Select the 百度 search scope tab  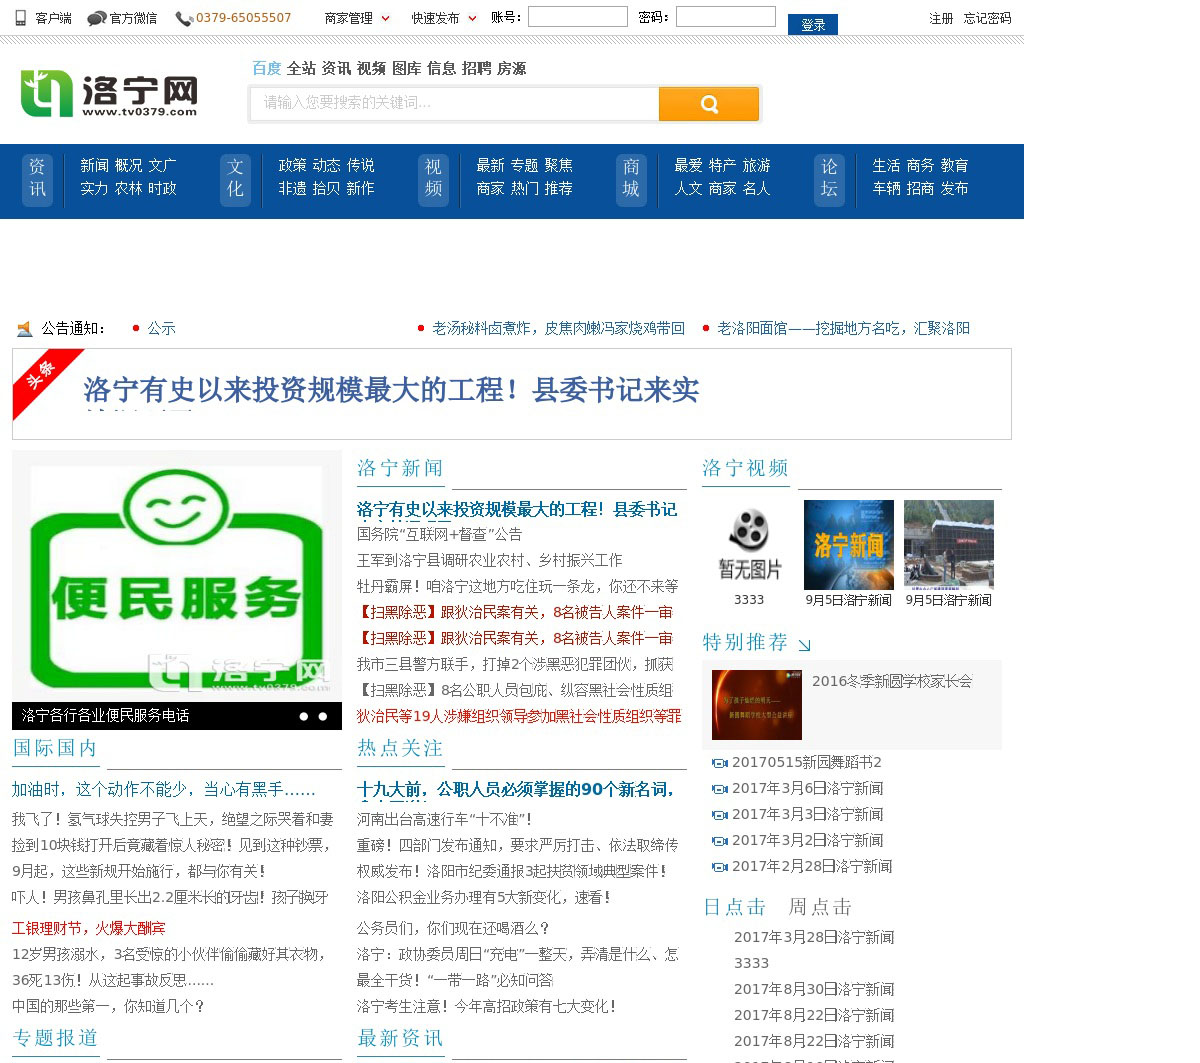click(266, 68)
